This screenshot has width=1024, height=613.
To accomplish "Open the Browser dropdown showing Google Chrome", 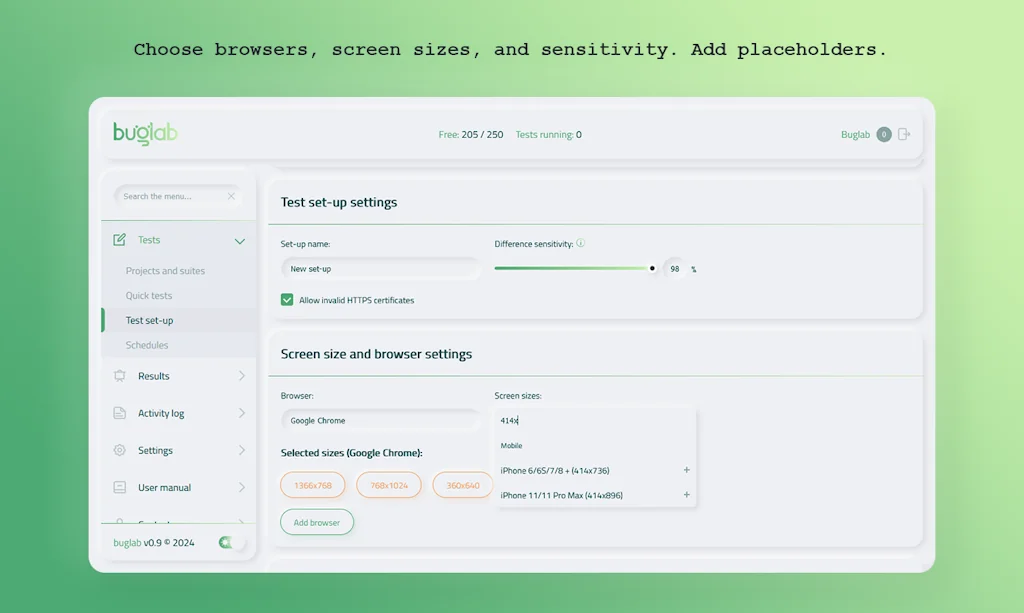I will coord(380,421).
